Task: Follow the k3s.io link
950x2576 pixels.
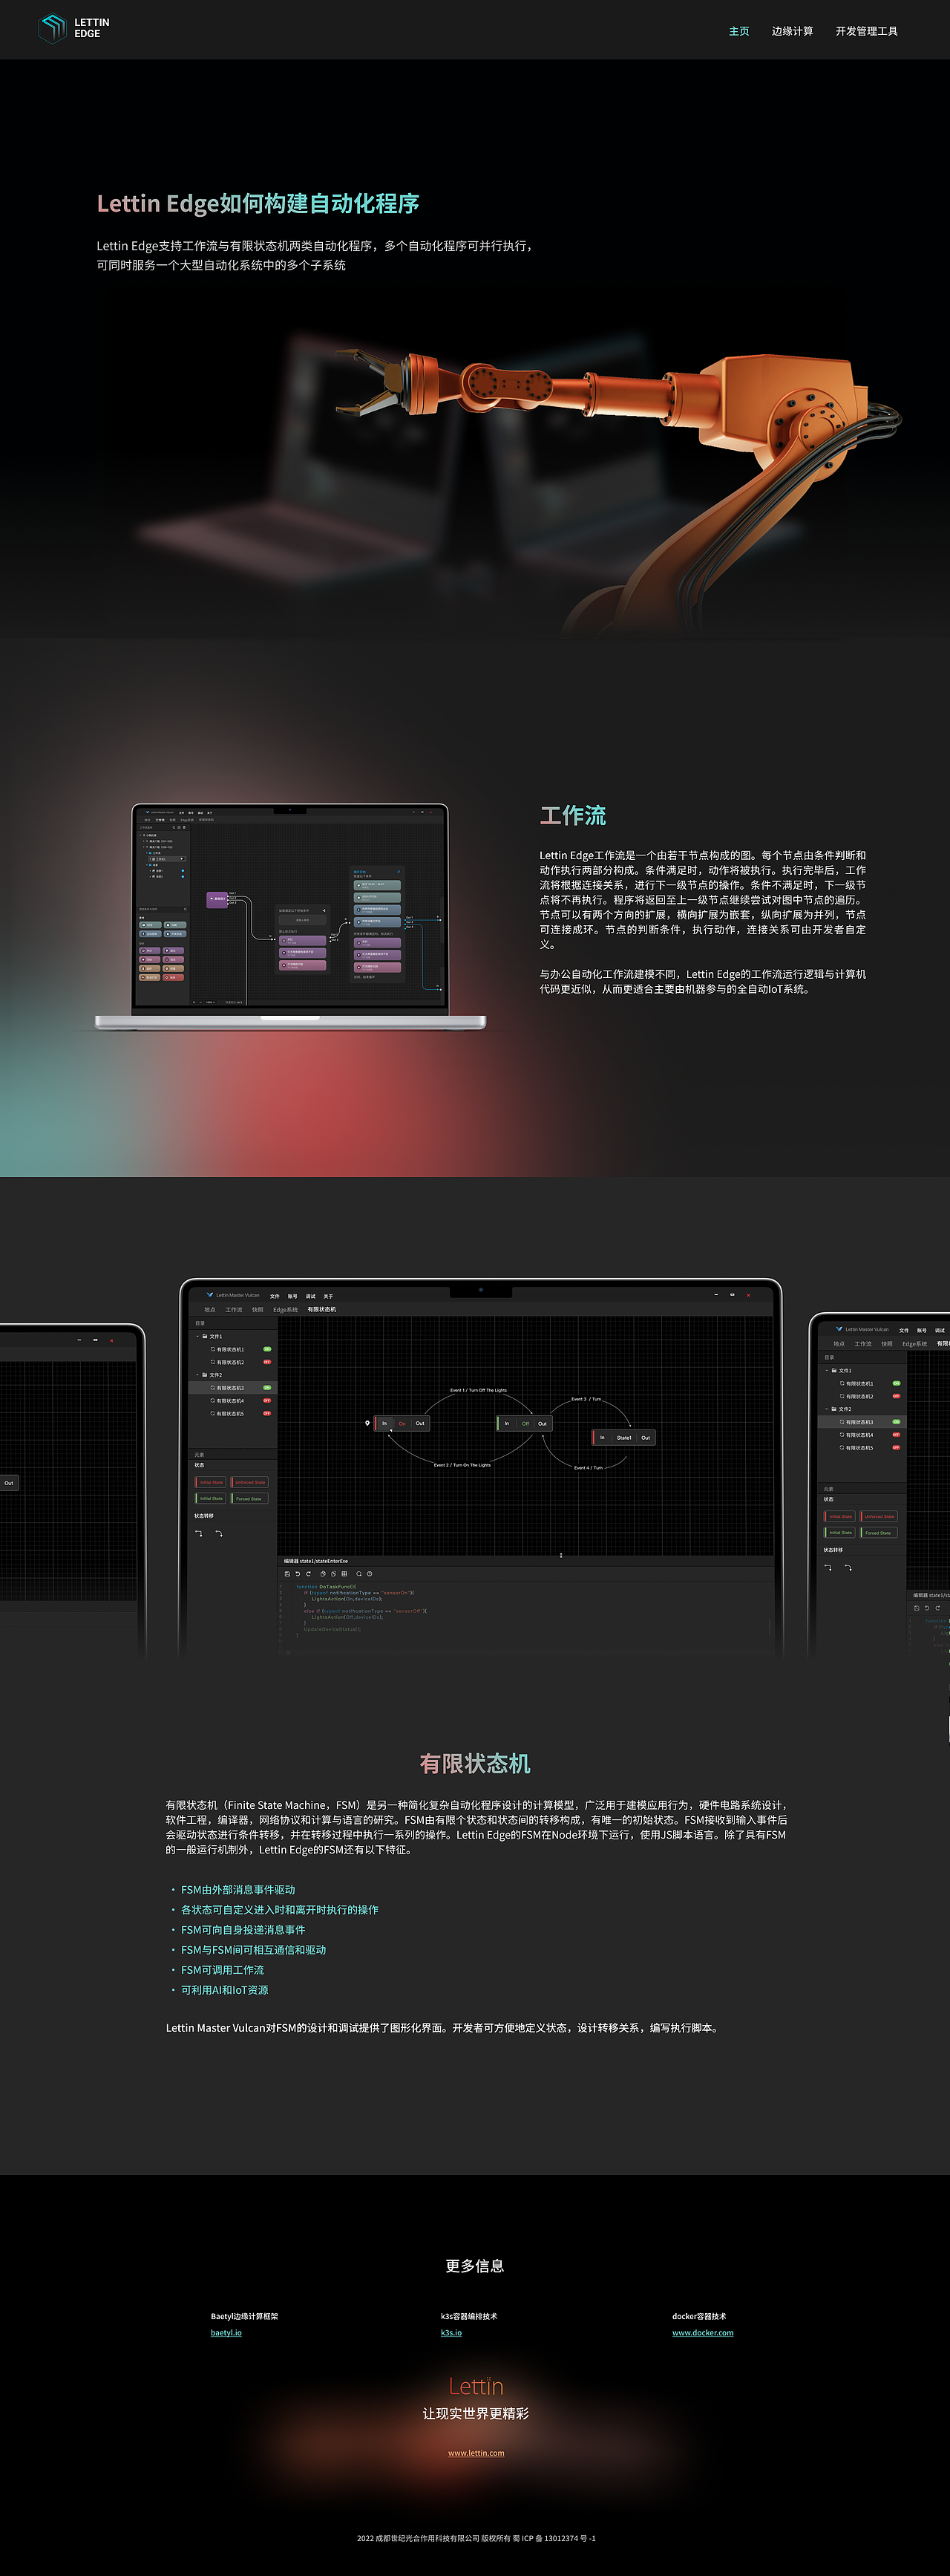Action: pos(451,2333)
